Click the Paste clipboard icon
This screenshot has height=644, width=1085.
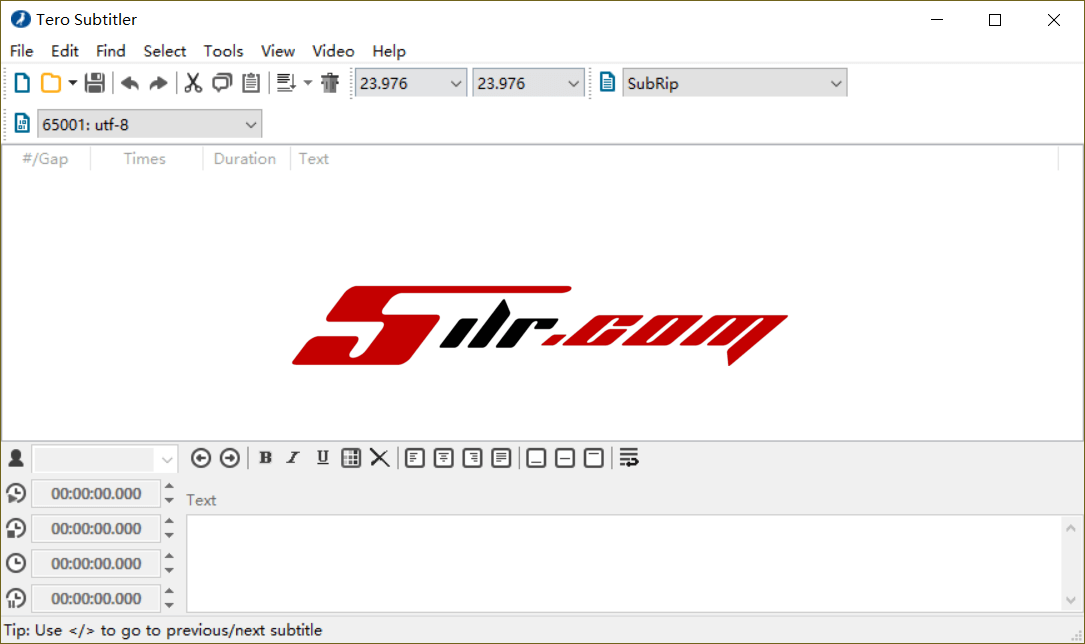click(x=251, y=84)
